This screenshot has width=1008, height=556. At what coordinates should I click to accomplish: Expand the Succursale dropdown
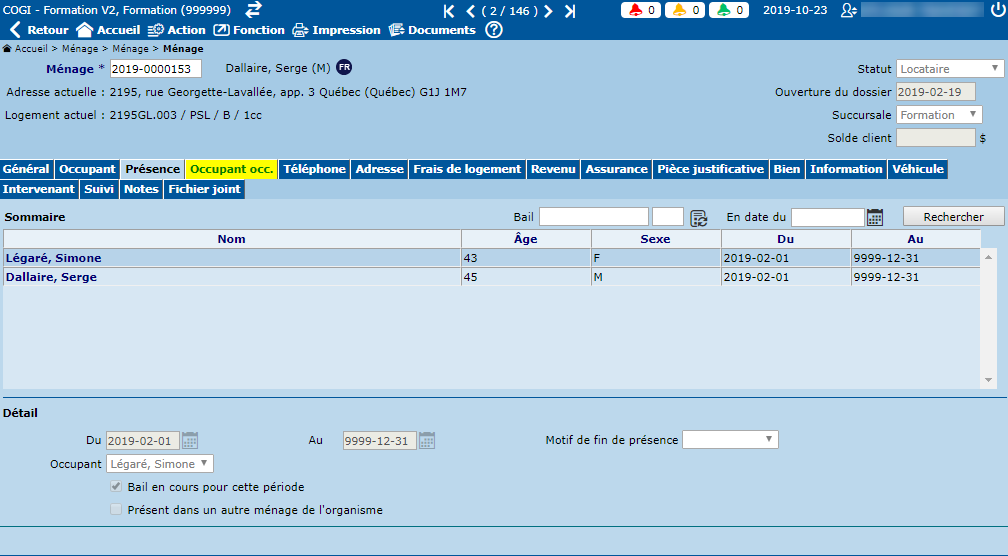click(x=939, y=115)
